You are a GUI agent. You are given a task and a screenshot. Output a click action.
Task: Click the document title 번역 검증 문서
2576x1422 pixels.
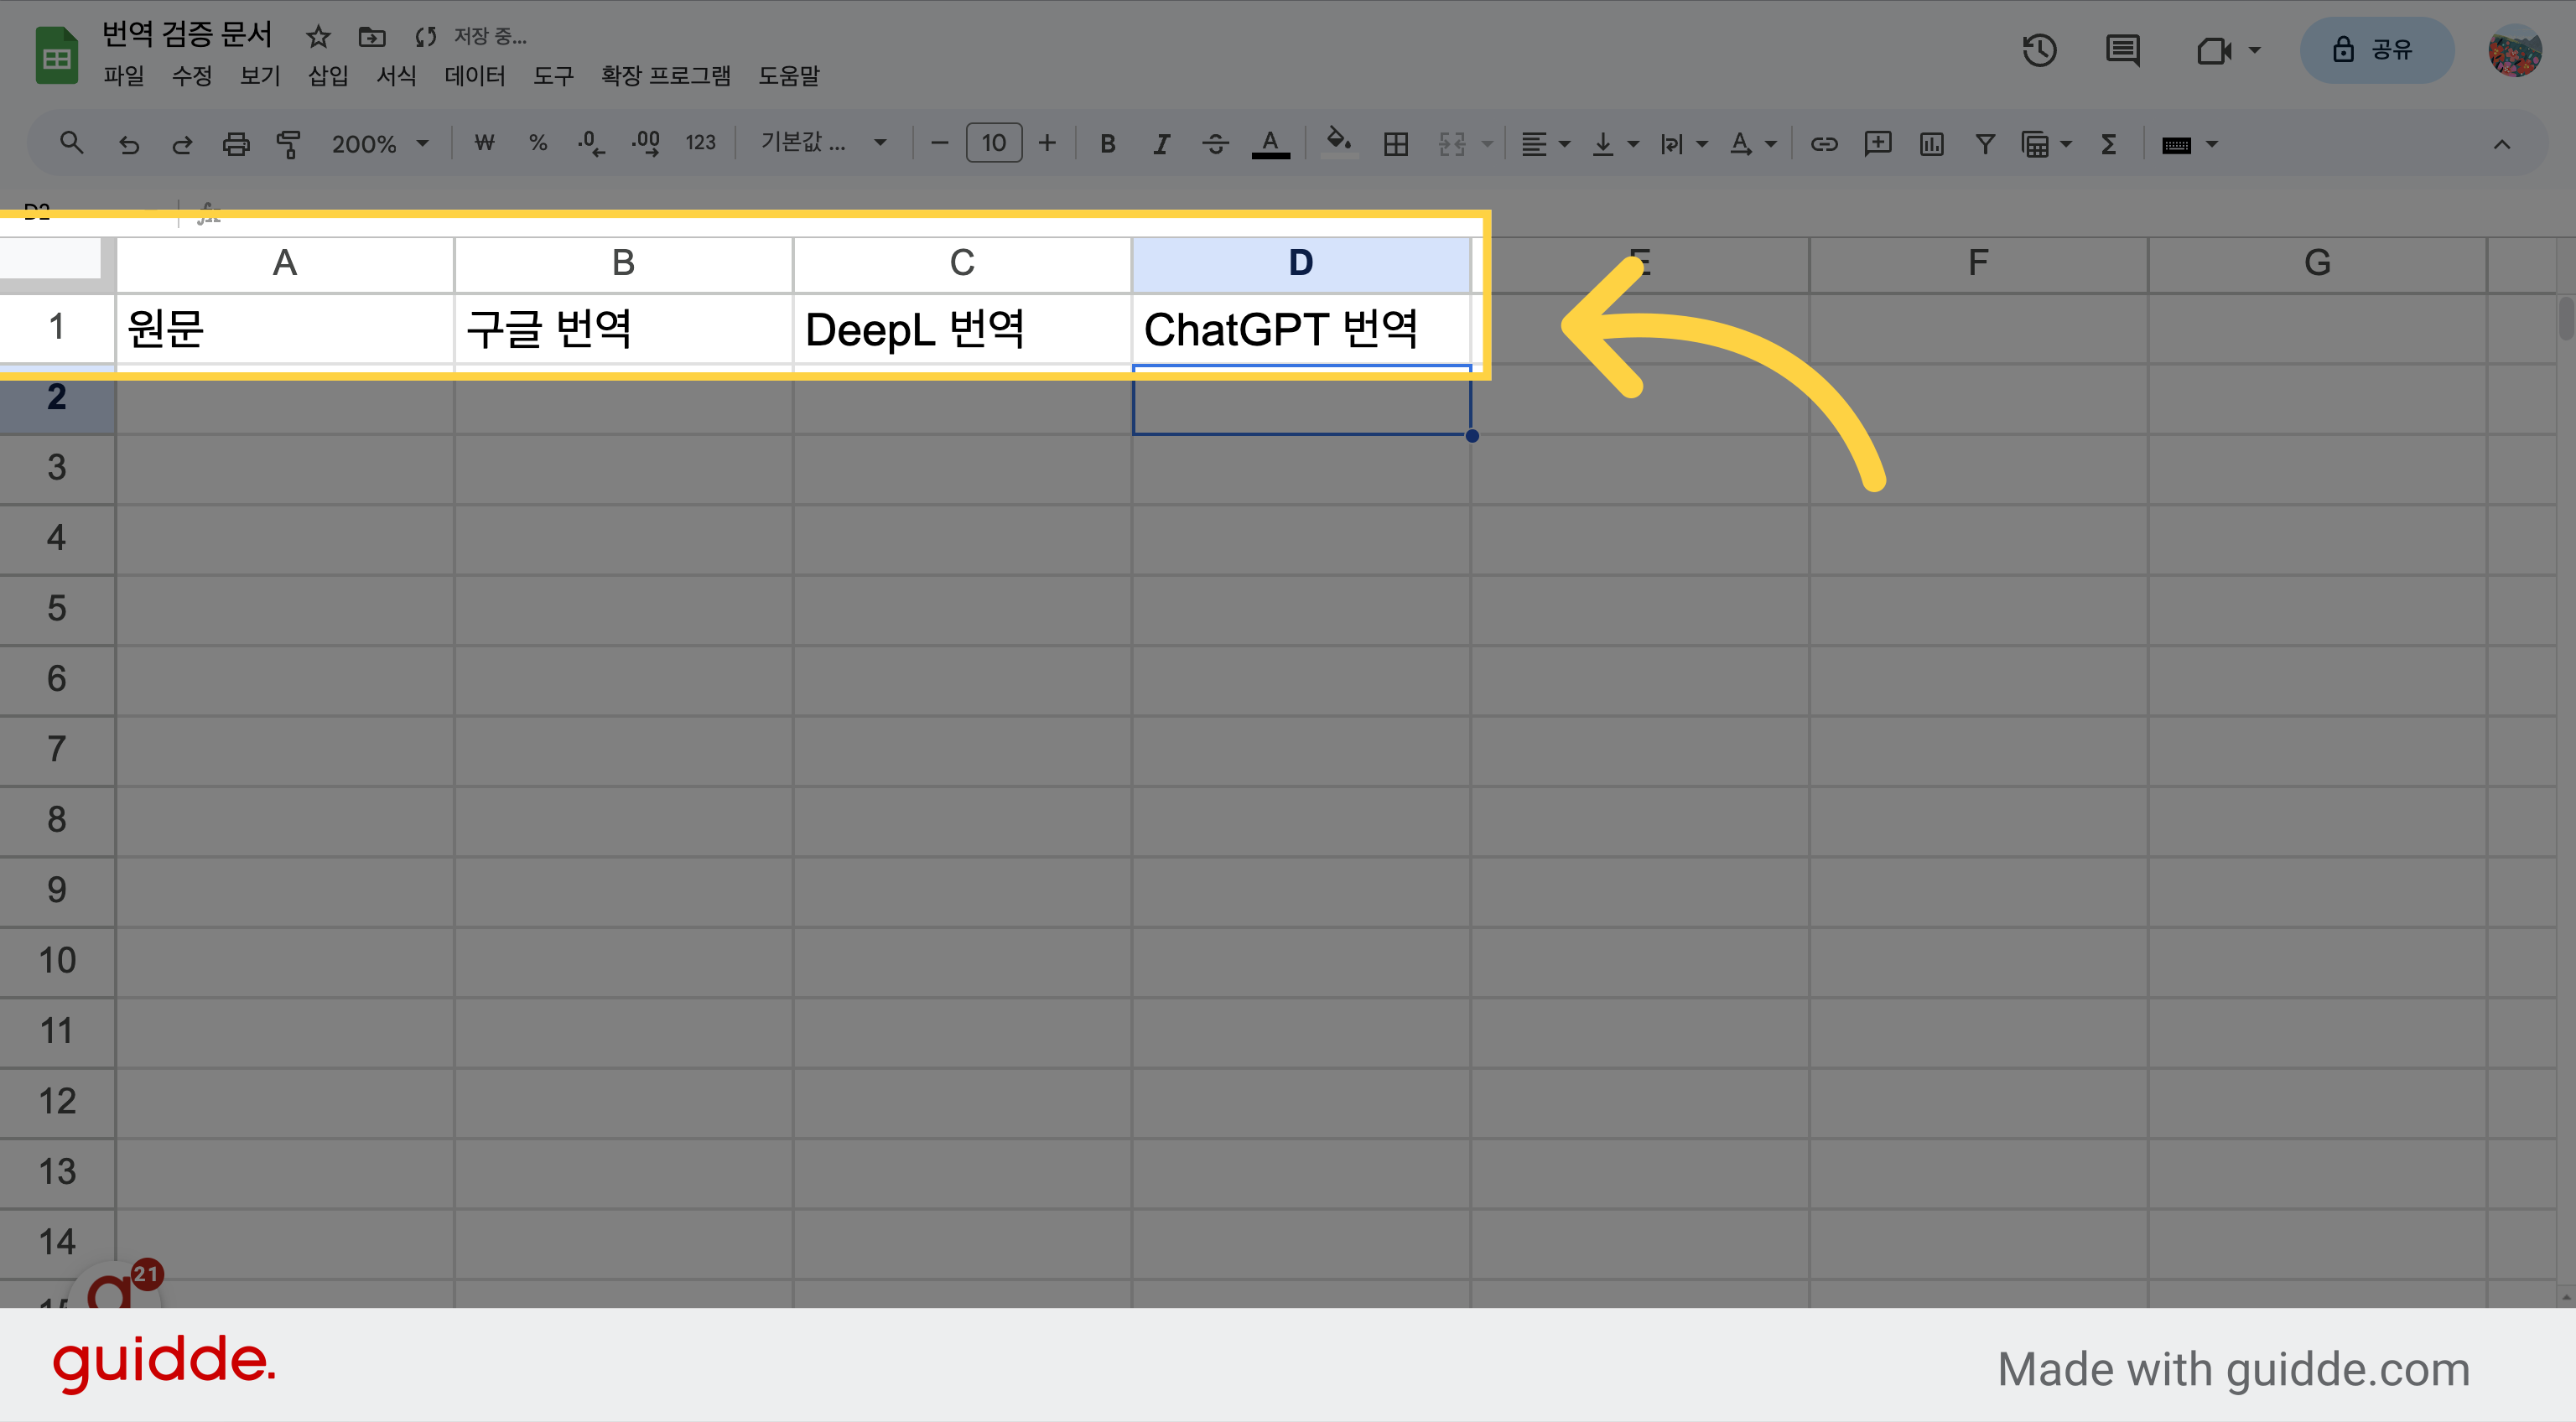[x=187, y=35]
